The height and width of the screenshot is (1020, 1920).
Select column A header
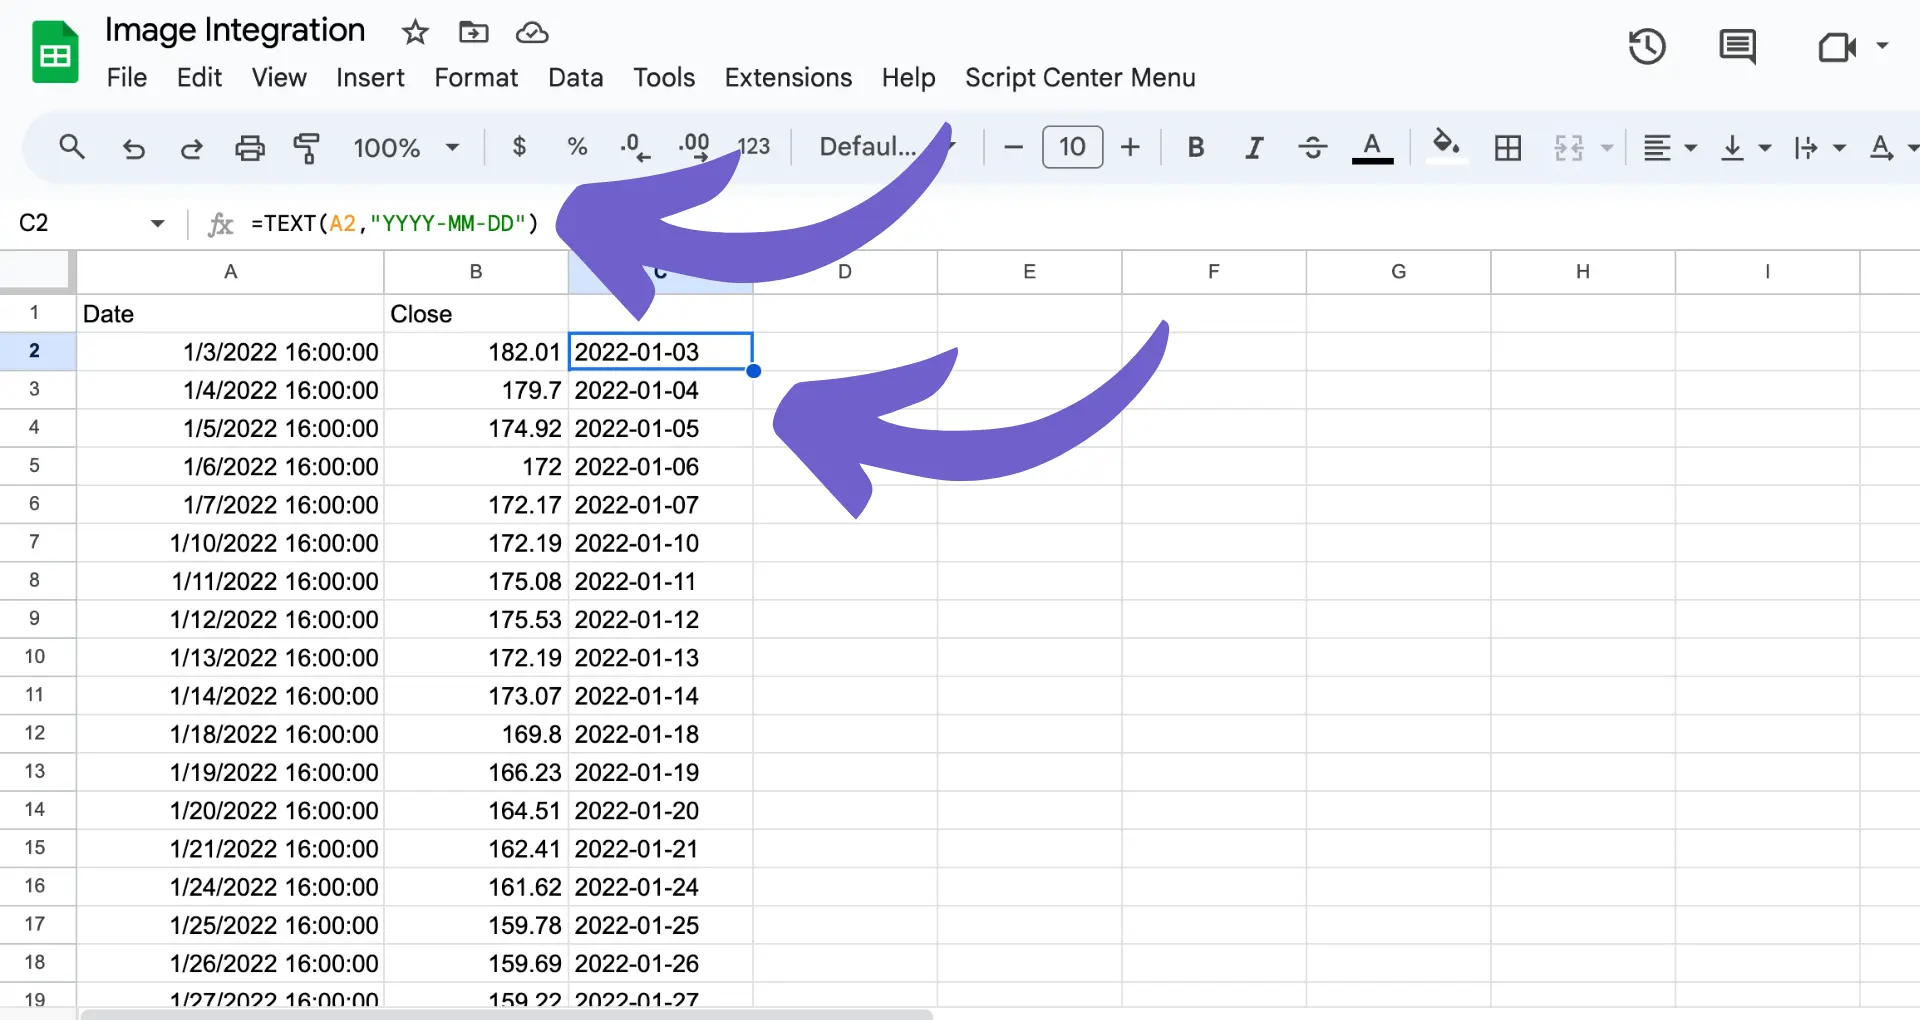(x=230, y=272)
